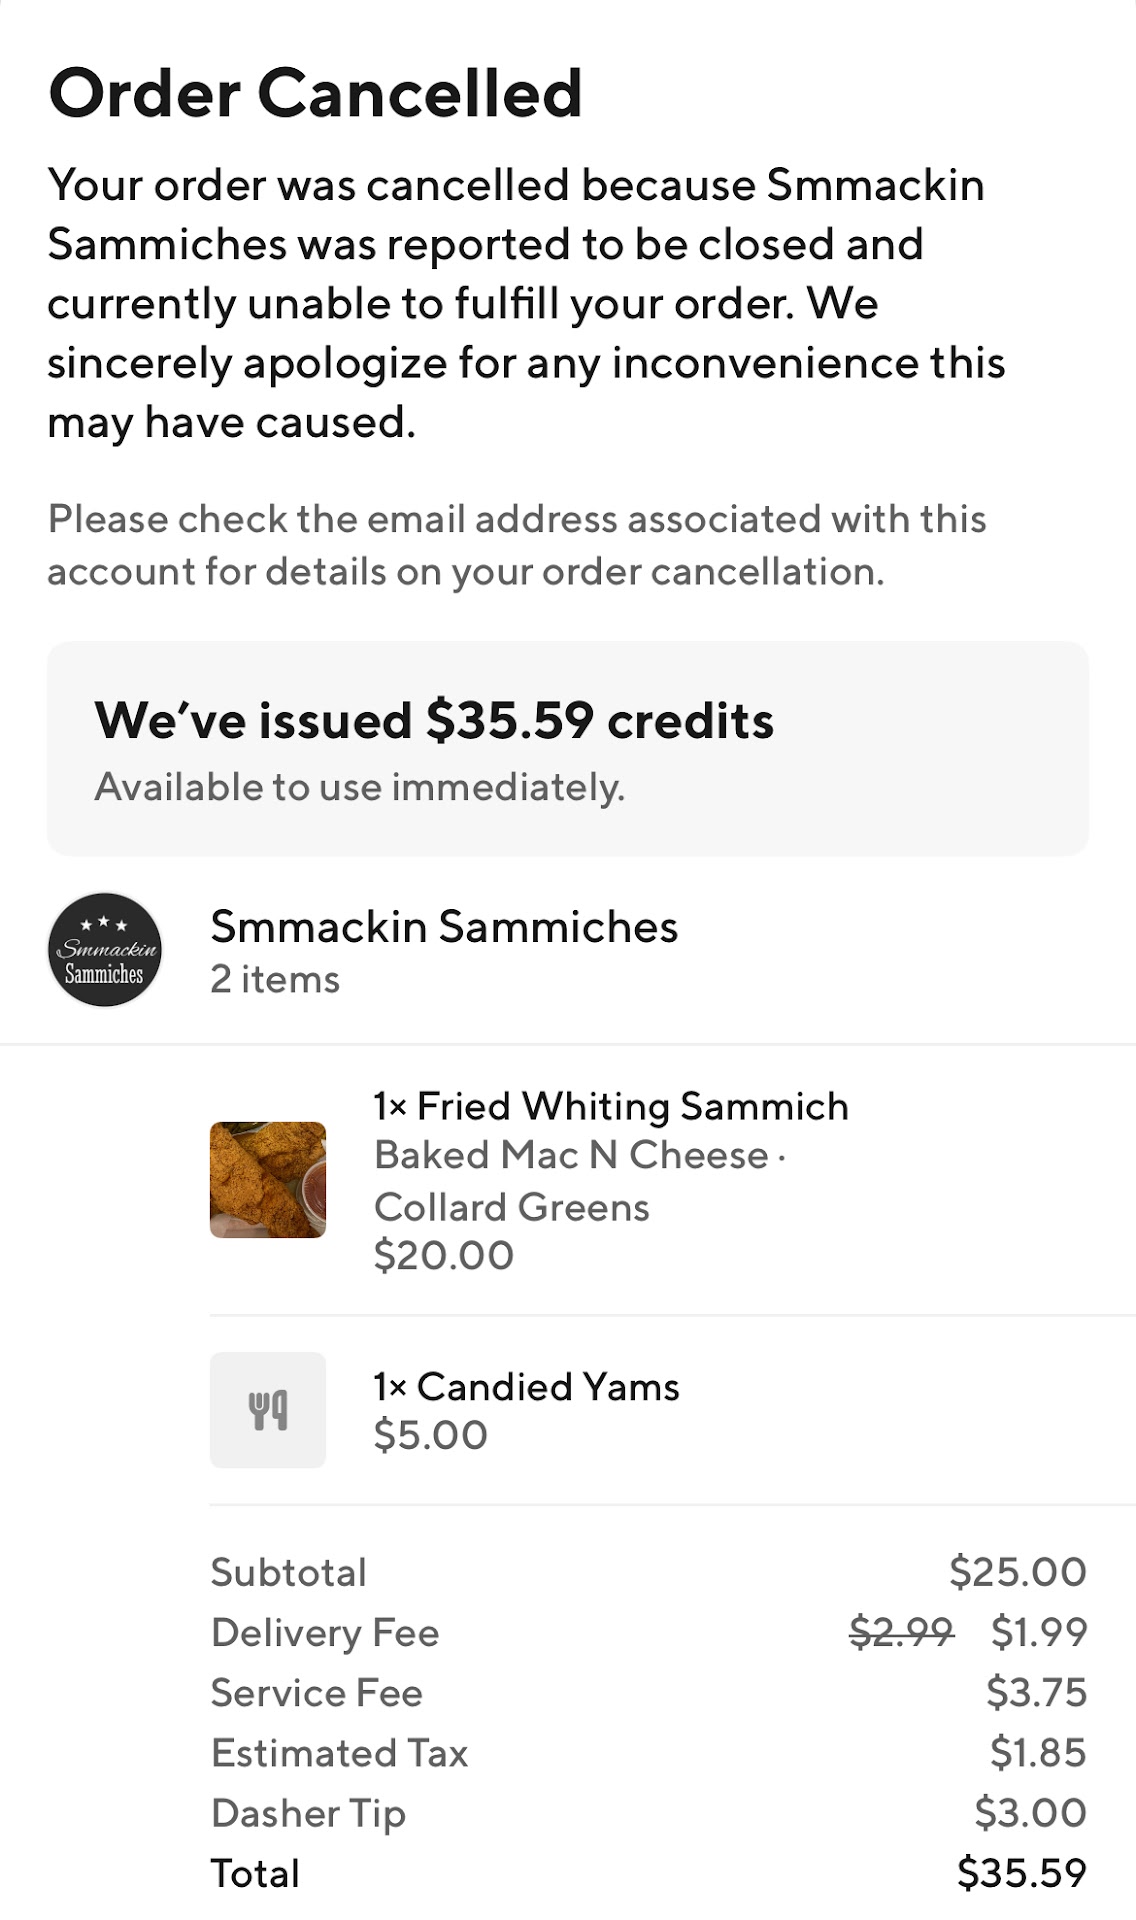Viewport: 1136px width, 1920px height.
Task: Open Smmackin Sammiches store name
Action: [x=444, y=926]
